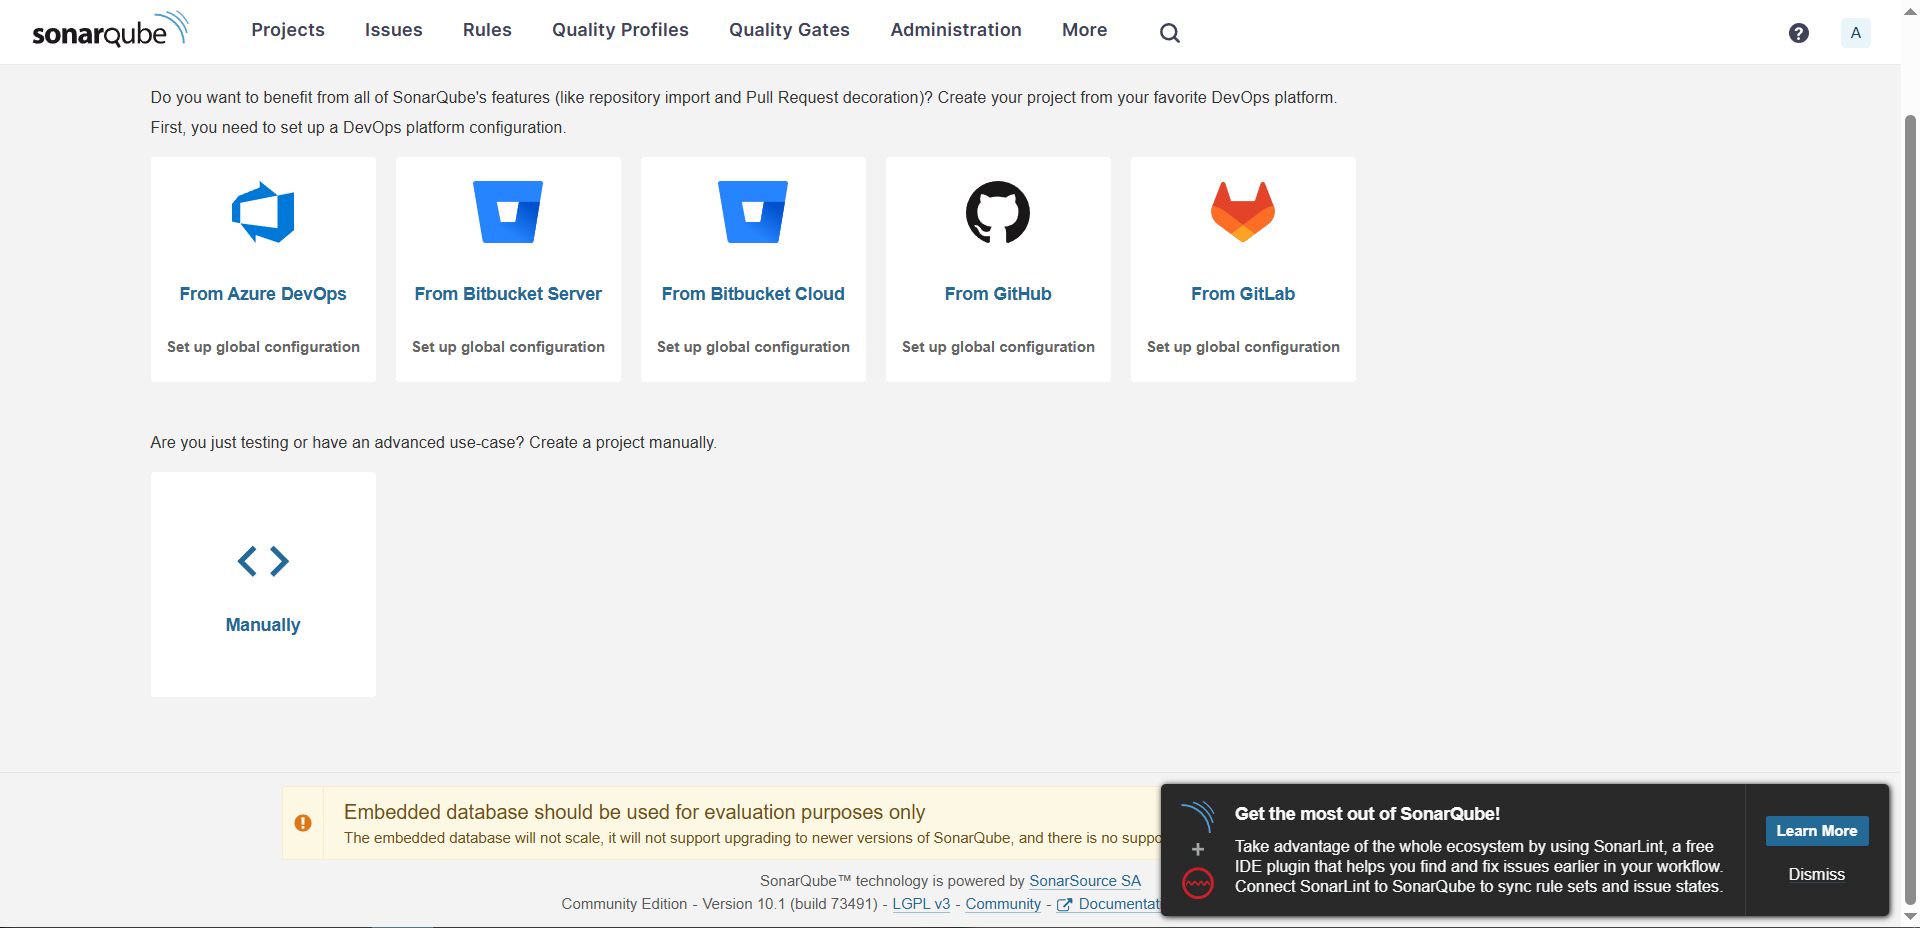Click the vertical page scrollbar
Viewport: 1920px width, 928px height.
pos(1910,508)
